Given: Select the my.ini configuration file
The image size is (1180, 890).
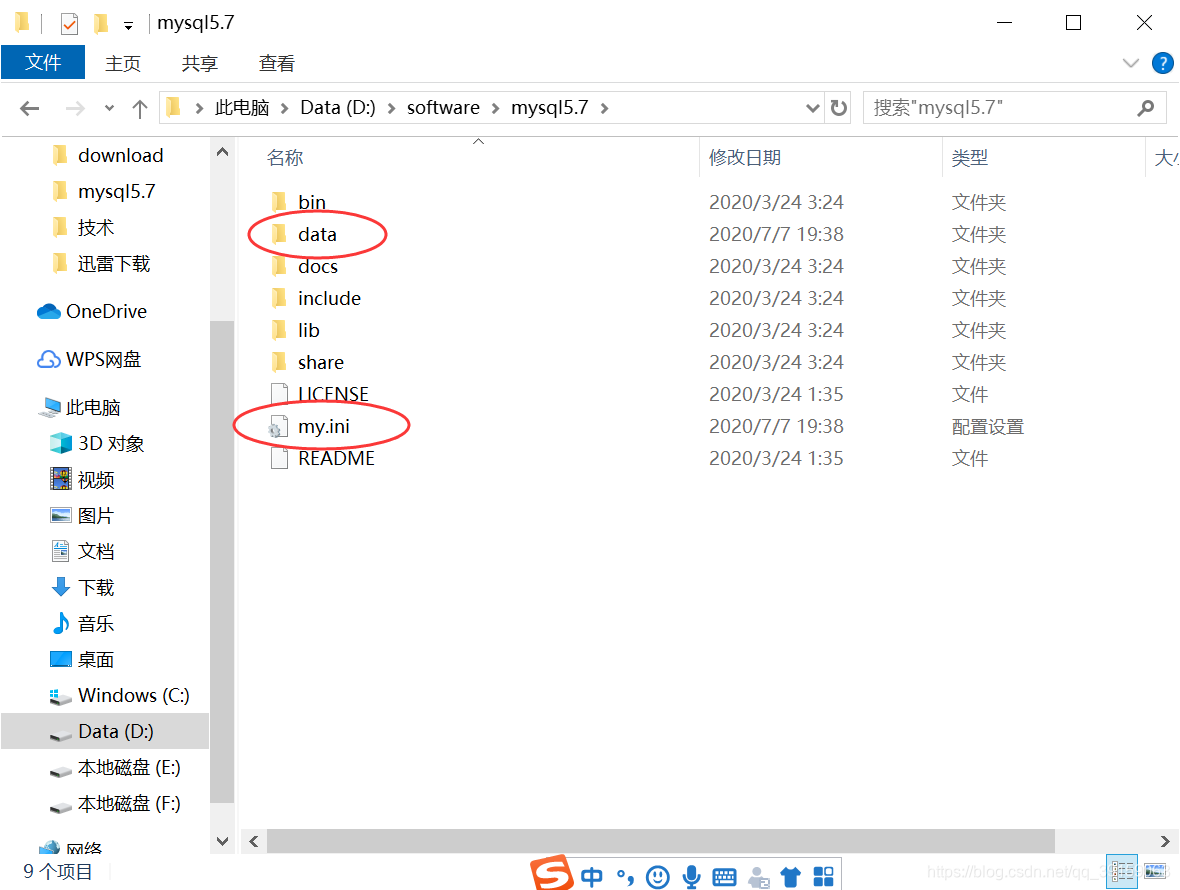Looking at the screenshot, I should (324, 427).
